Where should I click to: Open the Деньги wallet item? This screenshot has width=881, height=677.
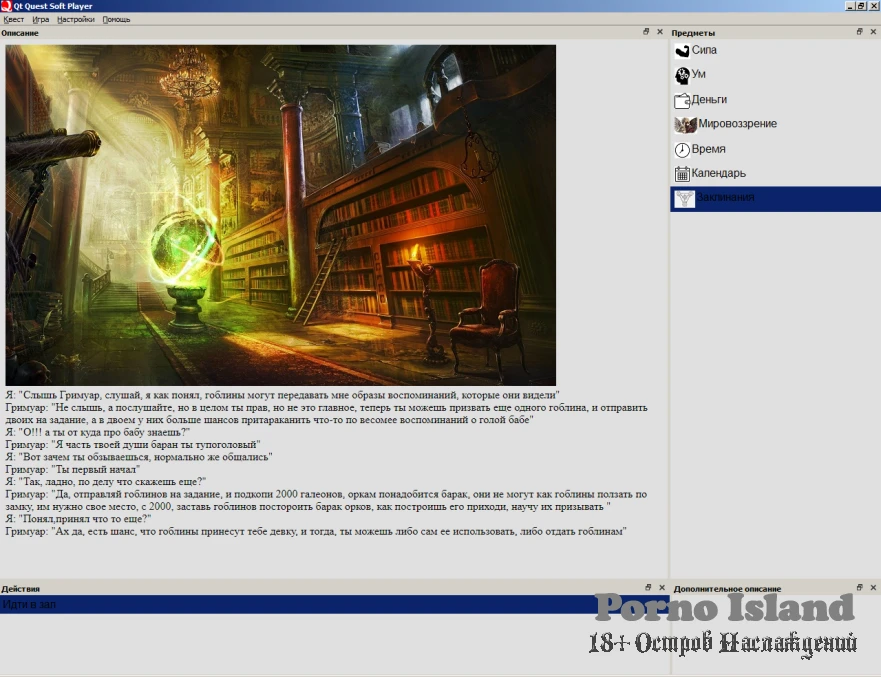point(683,100)
